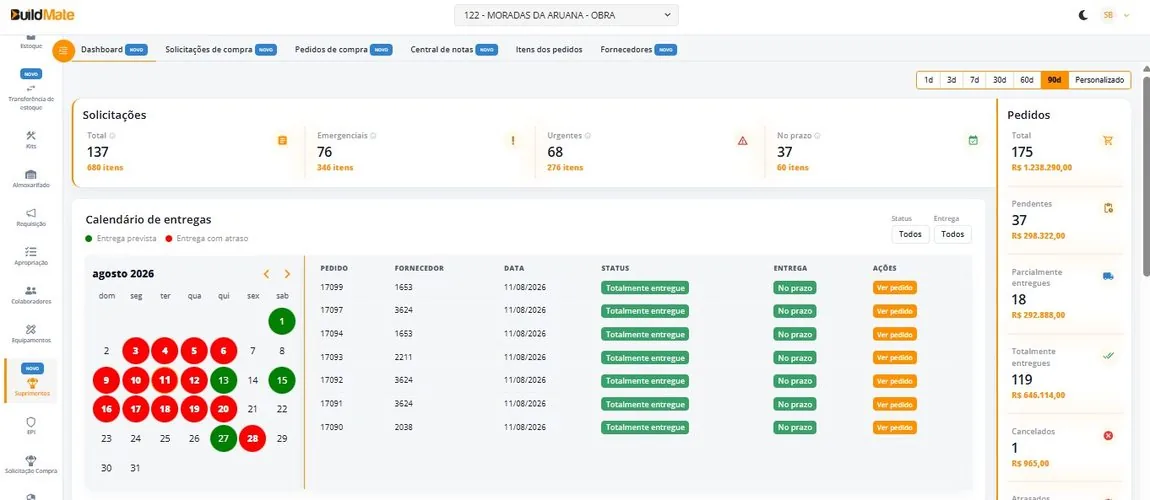Click the R$ 1.238.290,00 total value

1041,167
